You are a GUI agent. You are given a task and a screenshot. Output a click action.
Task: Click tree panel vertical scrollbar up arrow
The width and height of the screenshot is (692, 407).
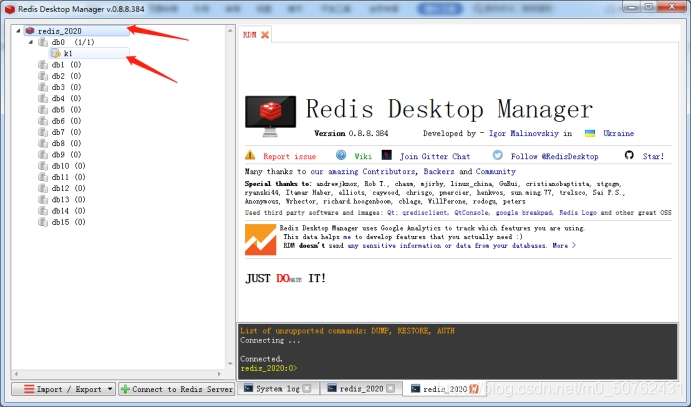[230, 30]
